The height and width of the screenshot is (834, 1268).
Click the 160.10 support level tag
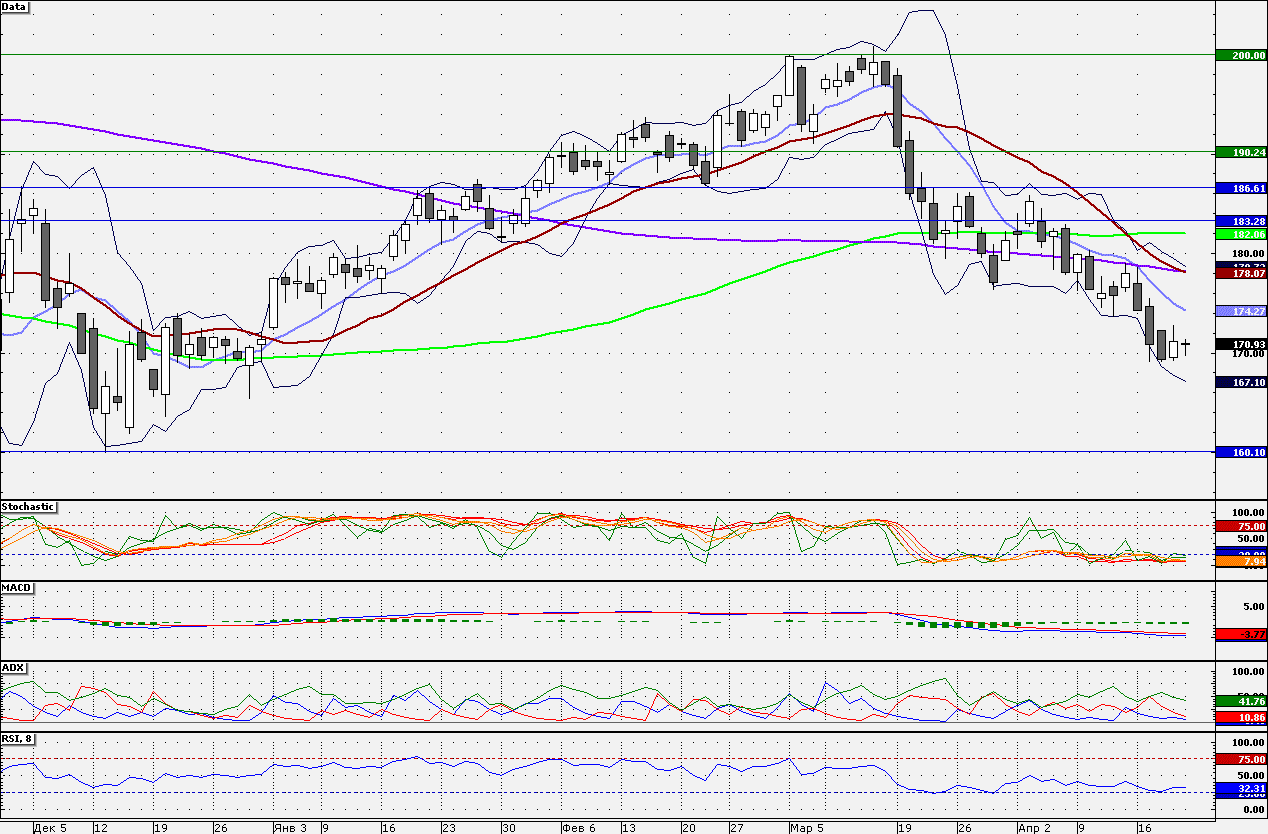point(1241,452)
